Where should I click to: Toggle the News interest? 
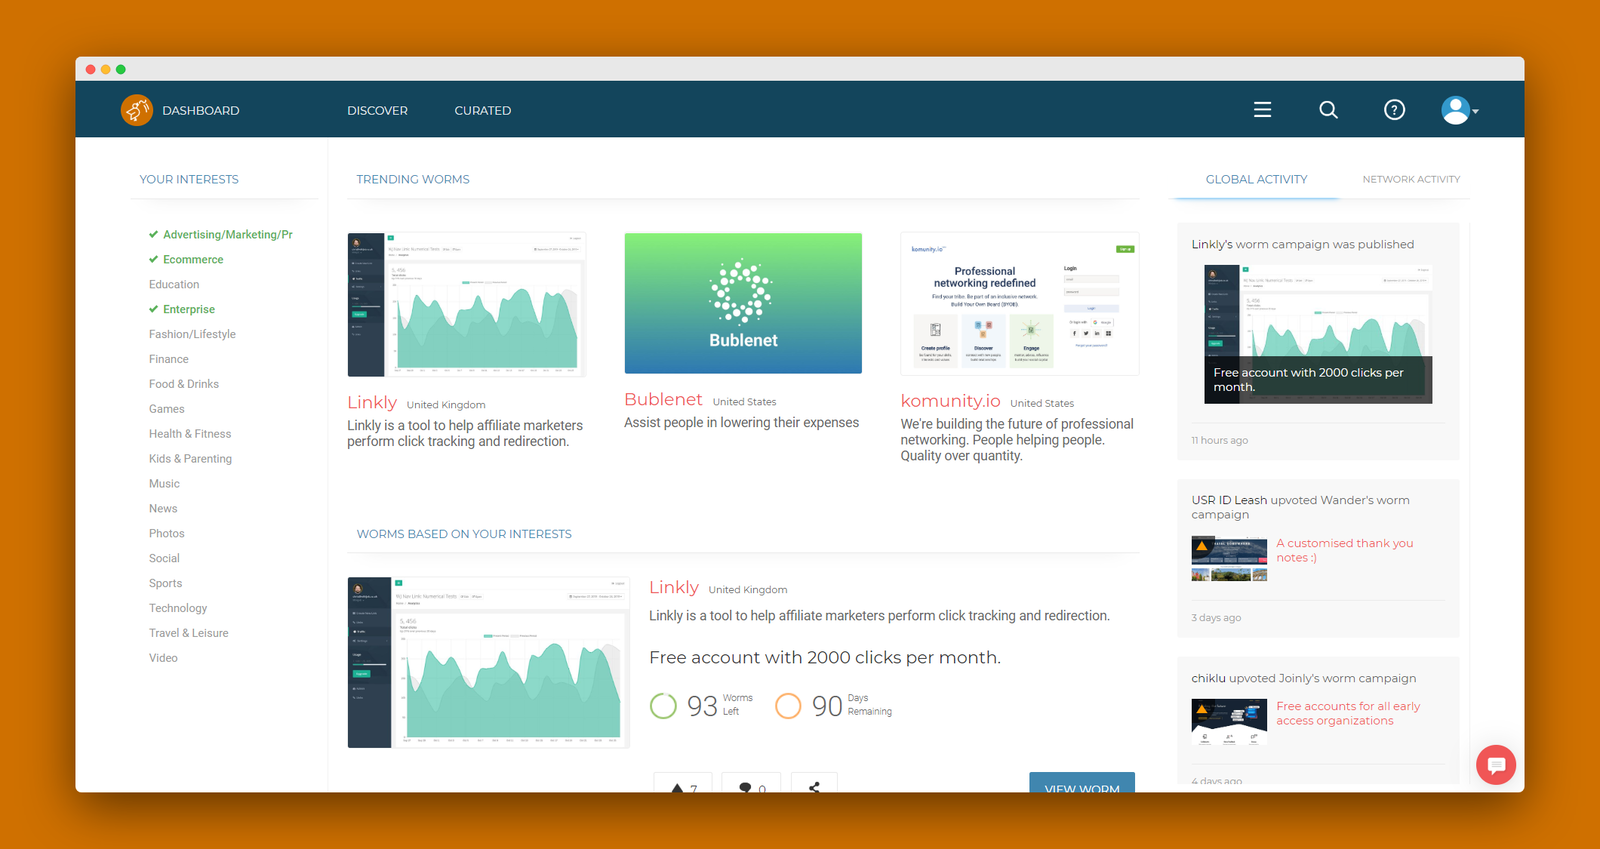coord(163,510)
